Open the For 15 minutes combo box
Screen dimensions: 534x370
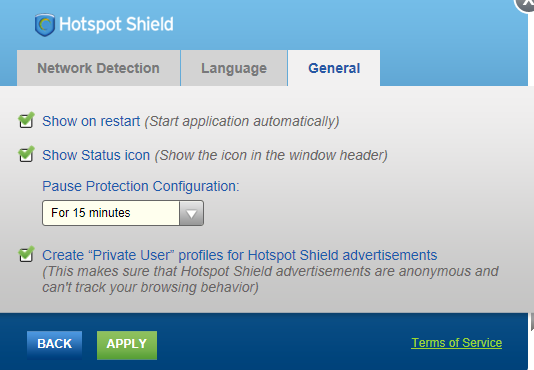coord(123,213)
